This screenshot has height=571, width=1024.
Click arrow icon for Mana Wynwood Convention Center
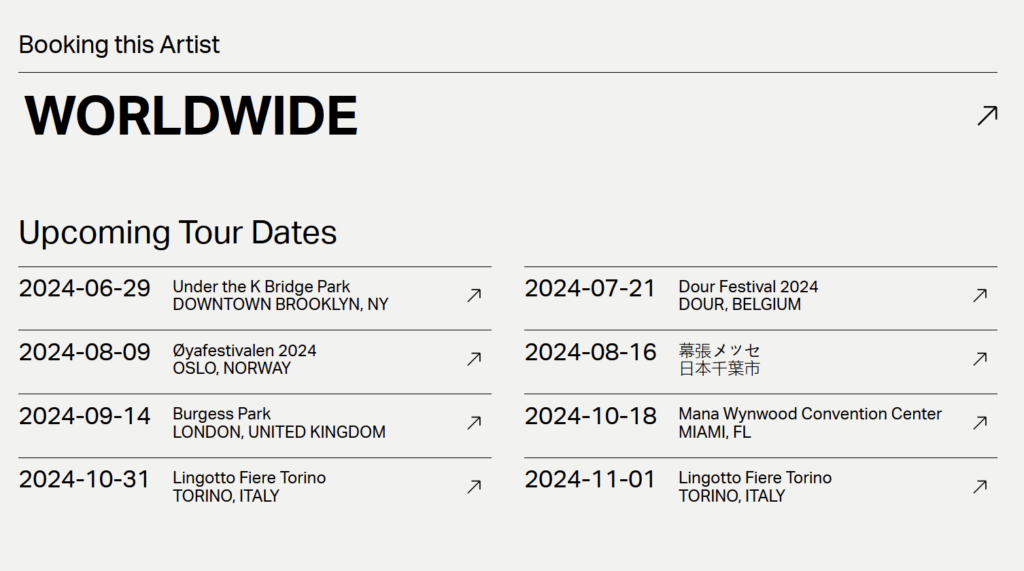tap(980, 423)
